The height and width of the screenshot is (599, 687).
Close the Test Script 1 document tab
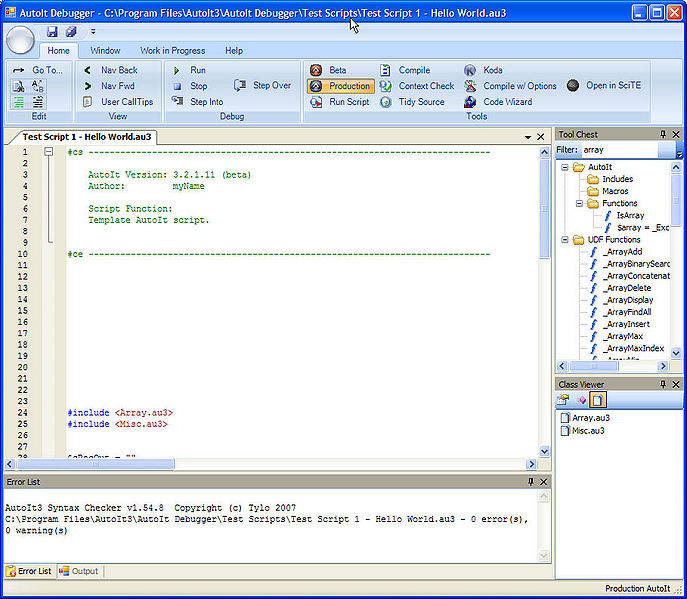click(541, 137)
